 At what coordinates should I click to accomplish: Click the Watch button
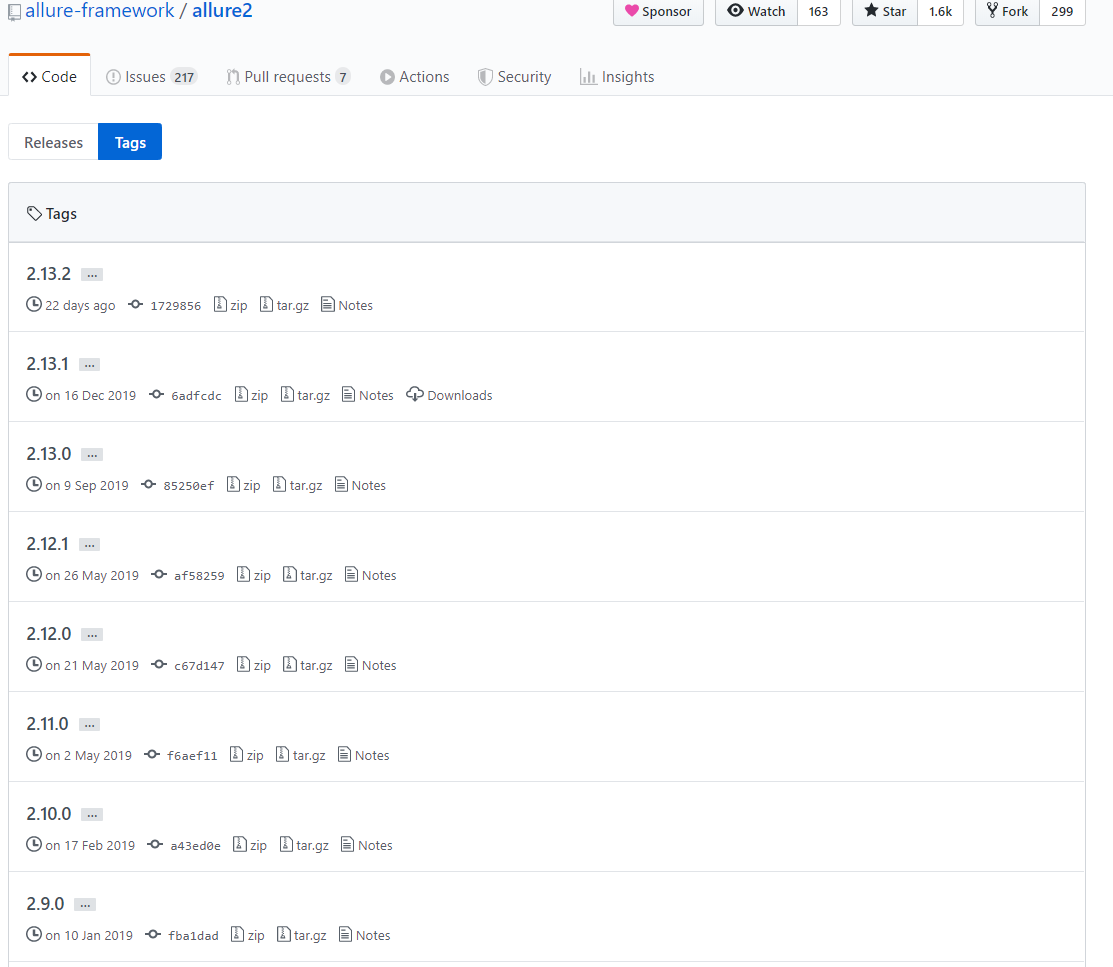(757, 11)
